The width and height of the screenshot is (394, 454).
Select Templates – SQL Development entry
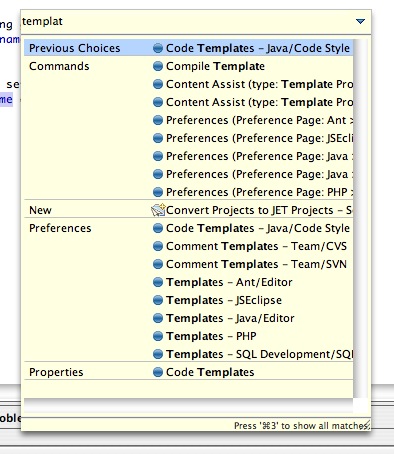coord(259,354)
